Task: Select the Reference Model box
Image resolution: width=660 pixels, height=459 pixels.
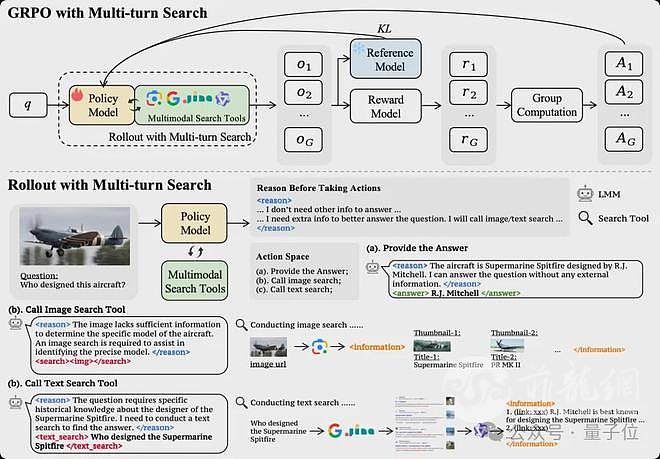Action: pos(386,59)
